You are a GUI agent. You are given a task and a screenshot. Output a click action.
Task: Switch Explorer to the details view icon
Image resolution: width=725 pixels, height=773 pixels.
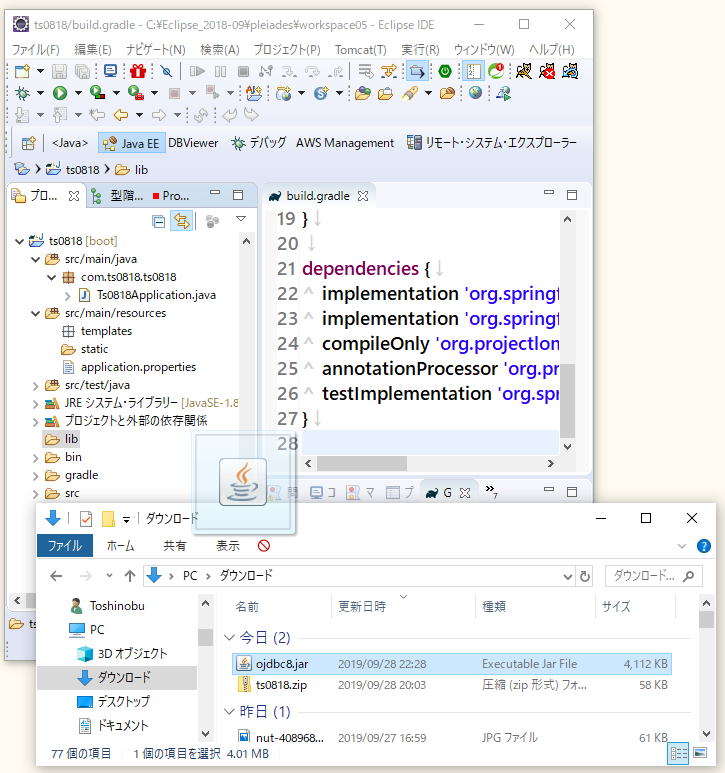(678, 753)
